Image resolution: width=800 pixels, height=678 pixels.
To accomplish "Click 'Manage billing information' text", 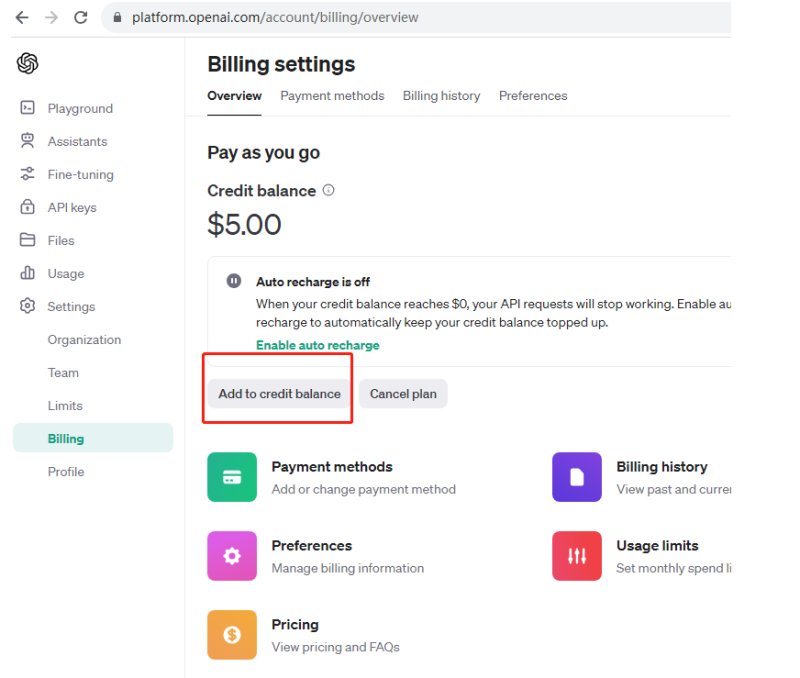I will 348,568.
